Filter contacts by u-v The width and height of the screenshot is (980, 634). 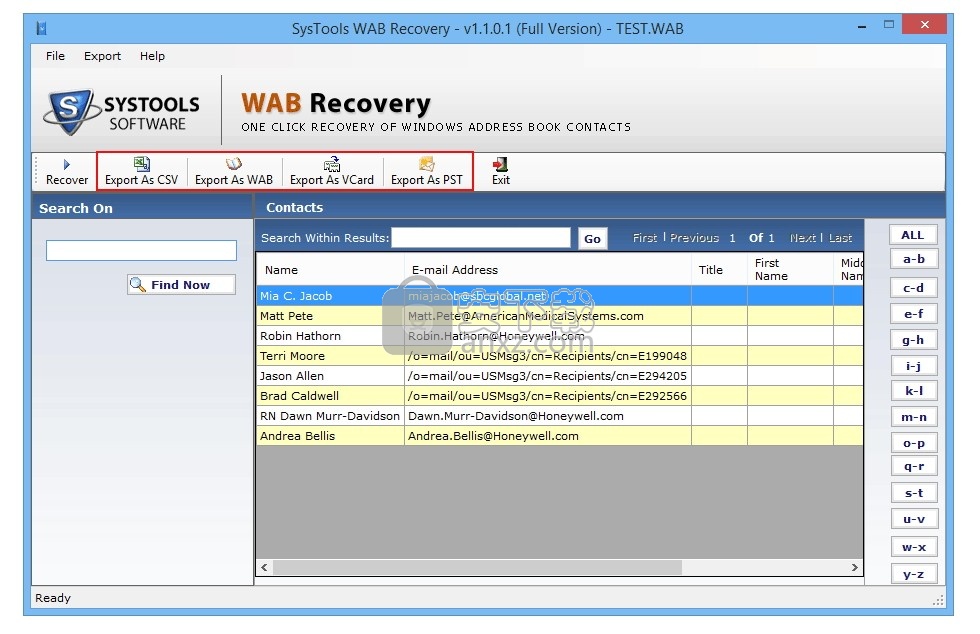pos(914,519)
